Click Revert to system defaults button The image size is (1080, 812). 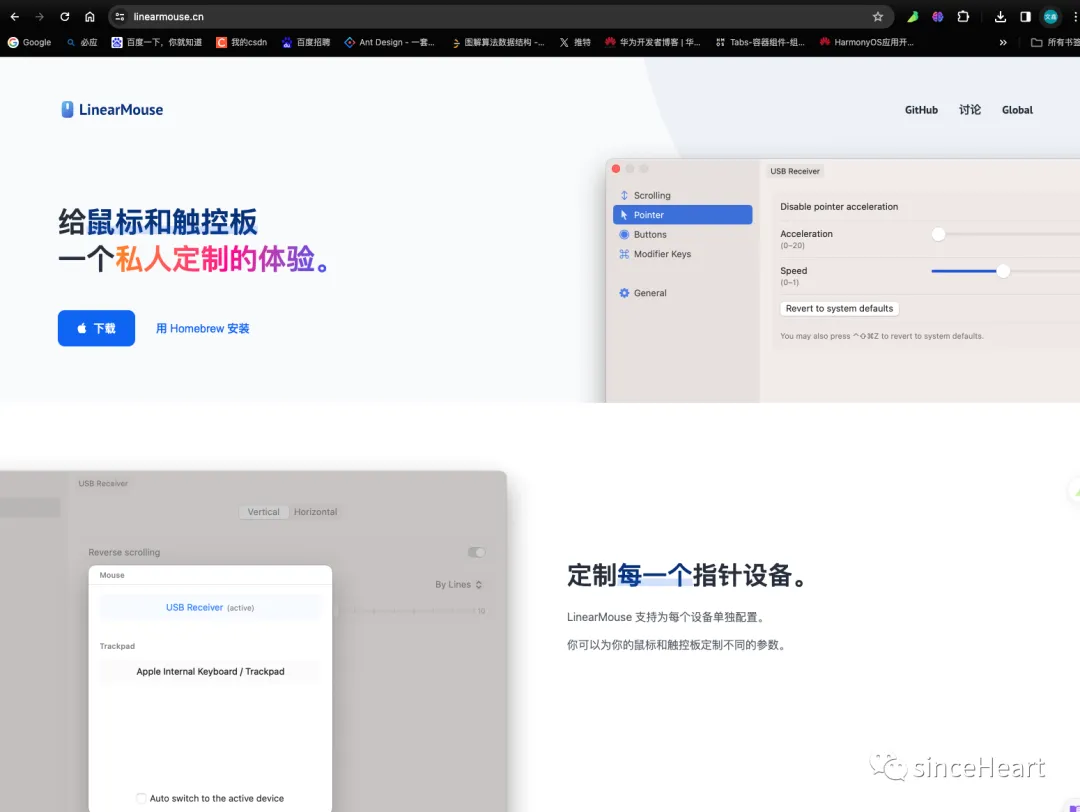click(839, 309)
